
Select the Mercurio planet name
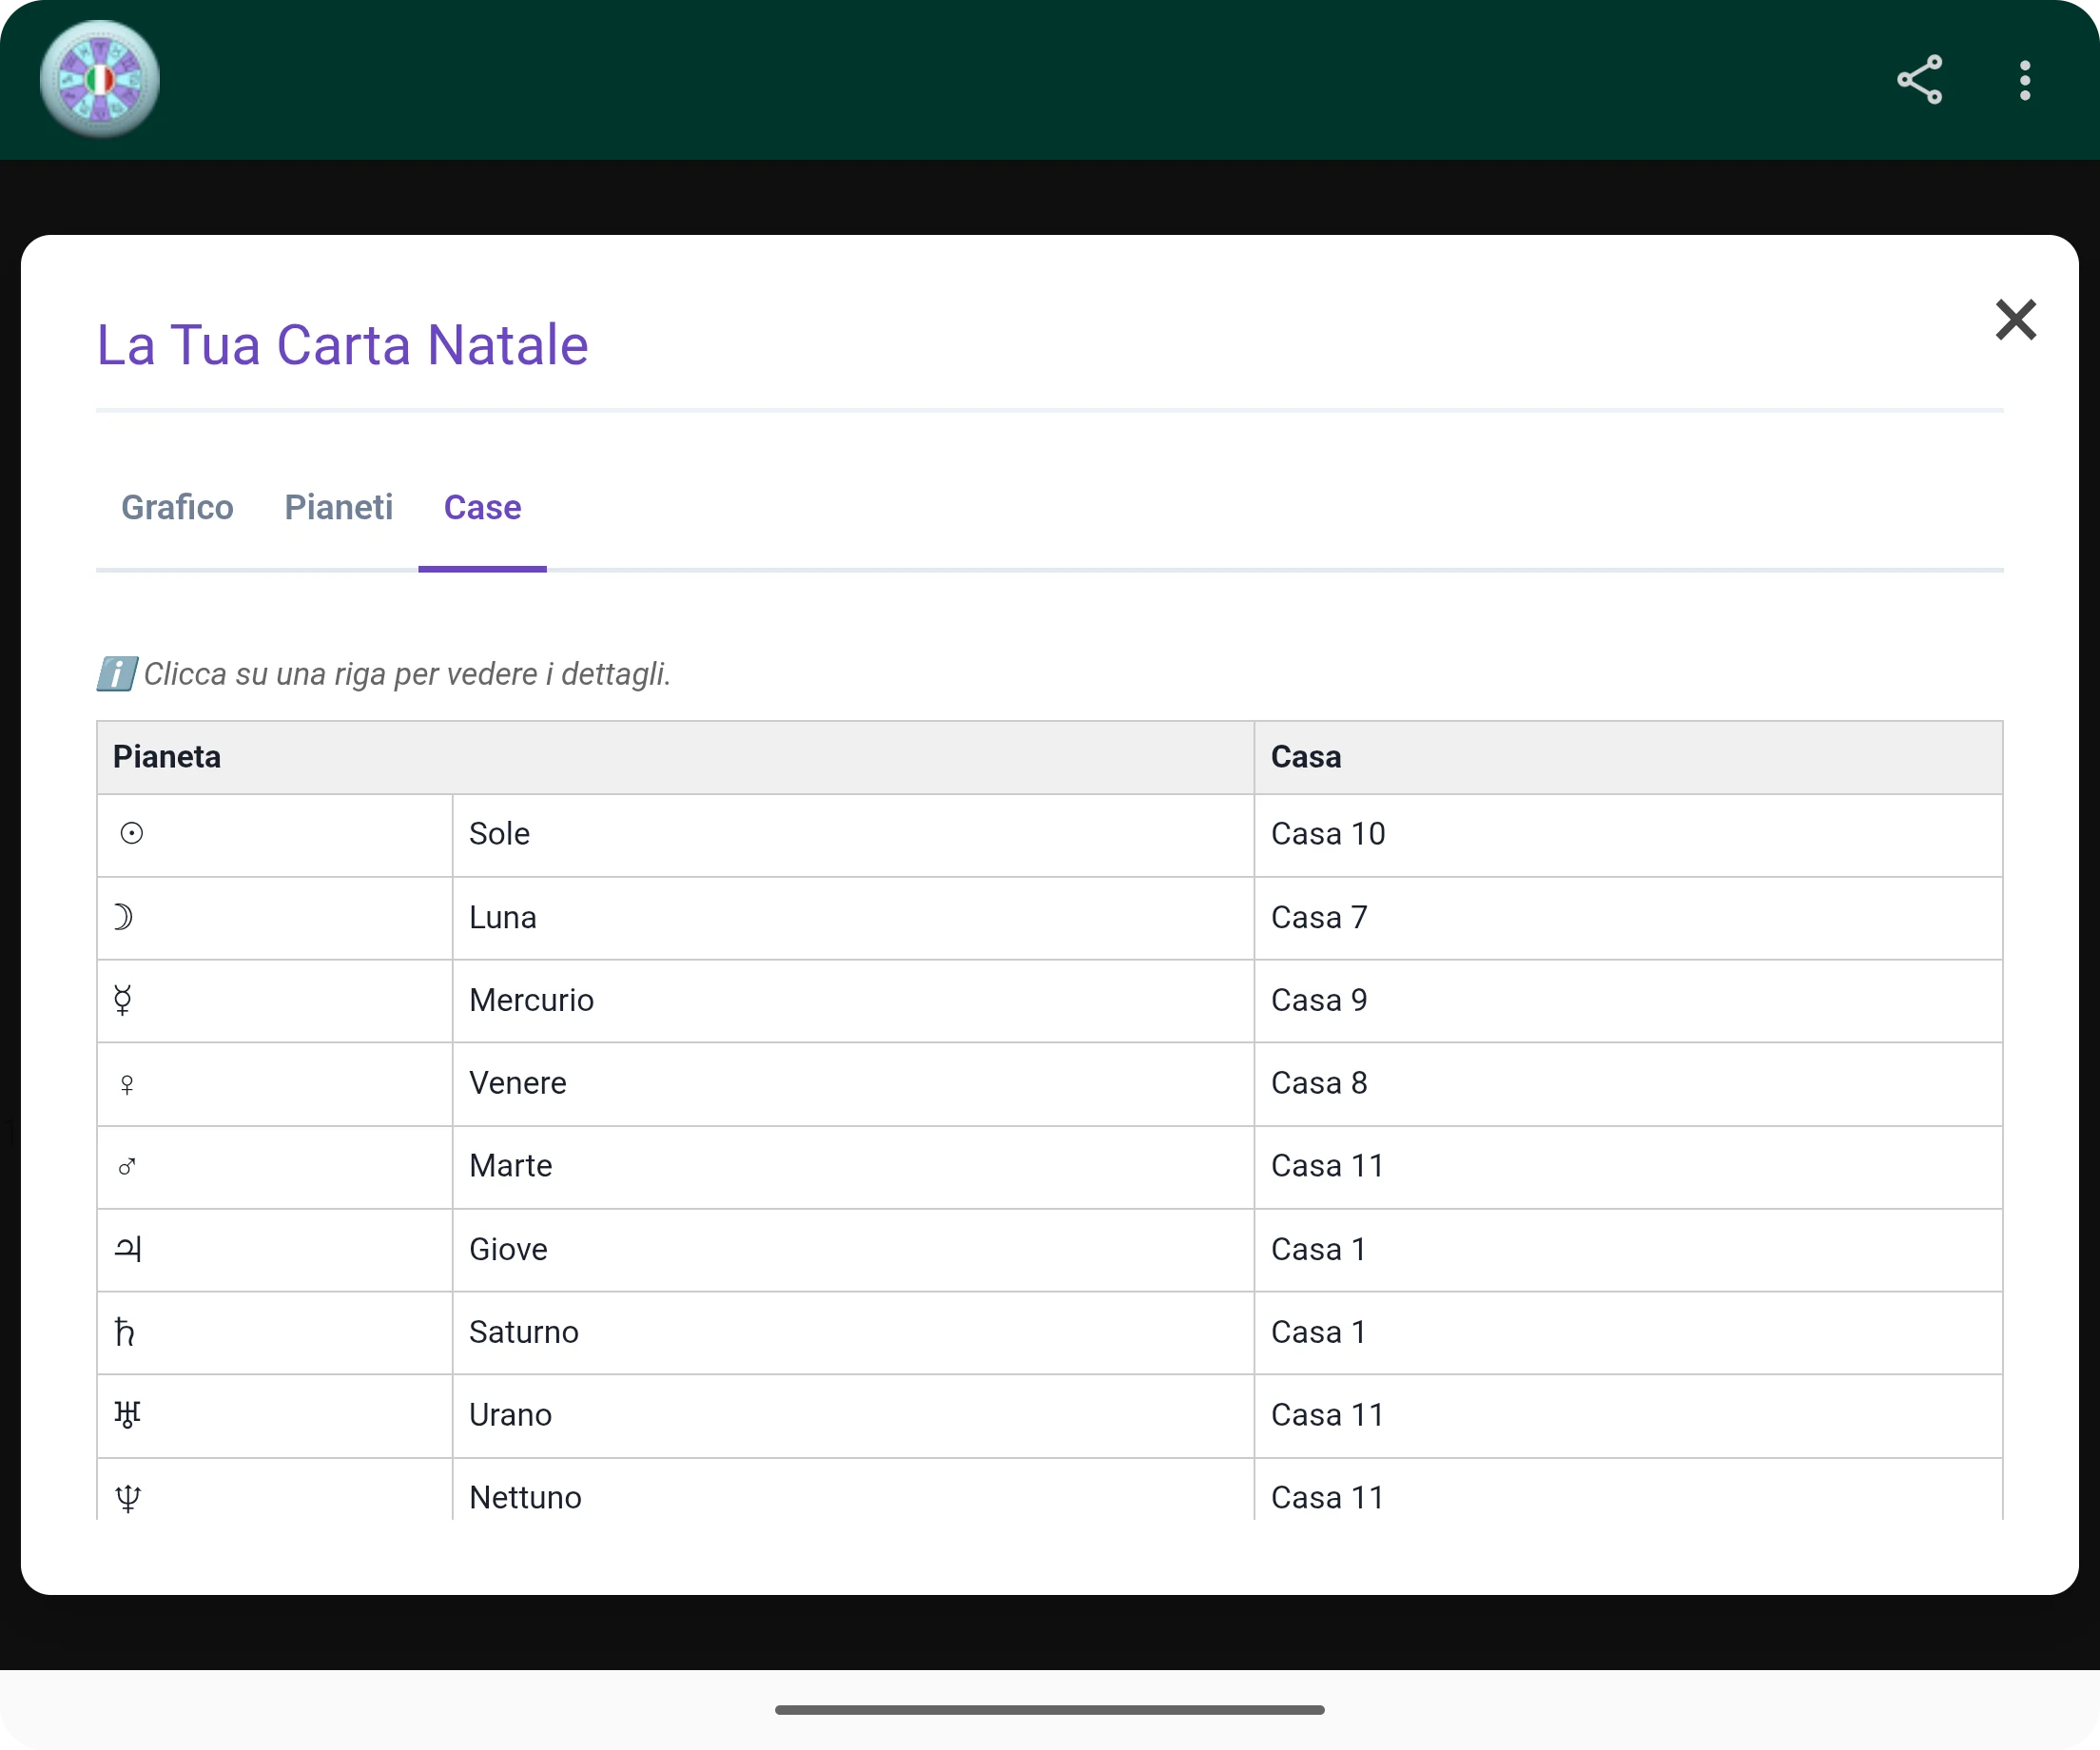click(531, 1000)
